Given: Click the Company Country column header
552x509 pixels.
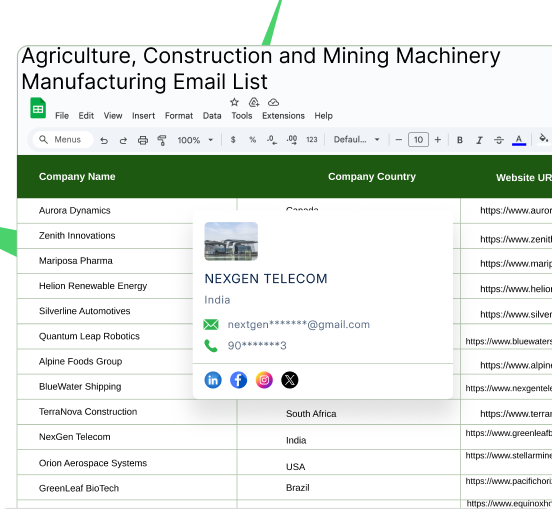Looking at the screenshot, I should [x=372, y=176].
